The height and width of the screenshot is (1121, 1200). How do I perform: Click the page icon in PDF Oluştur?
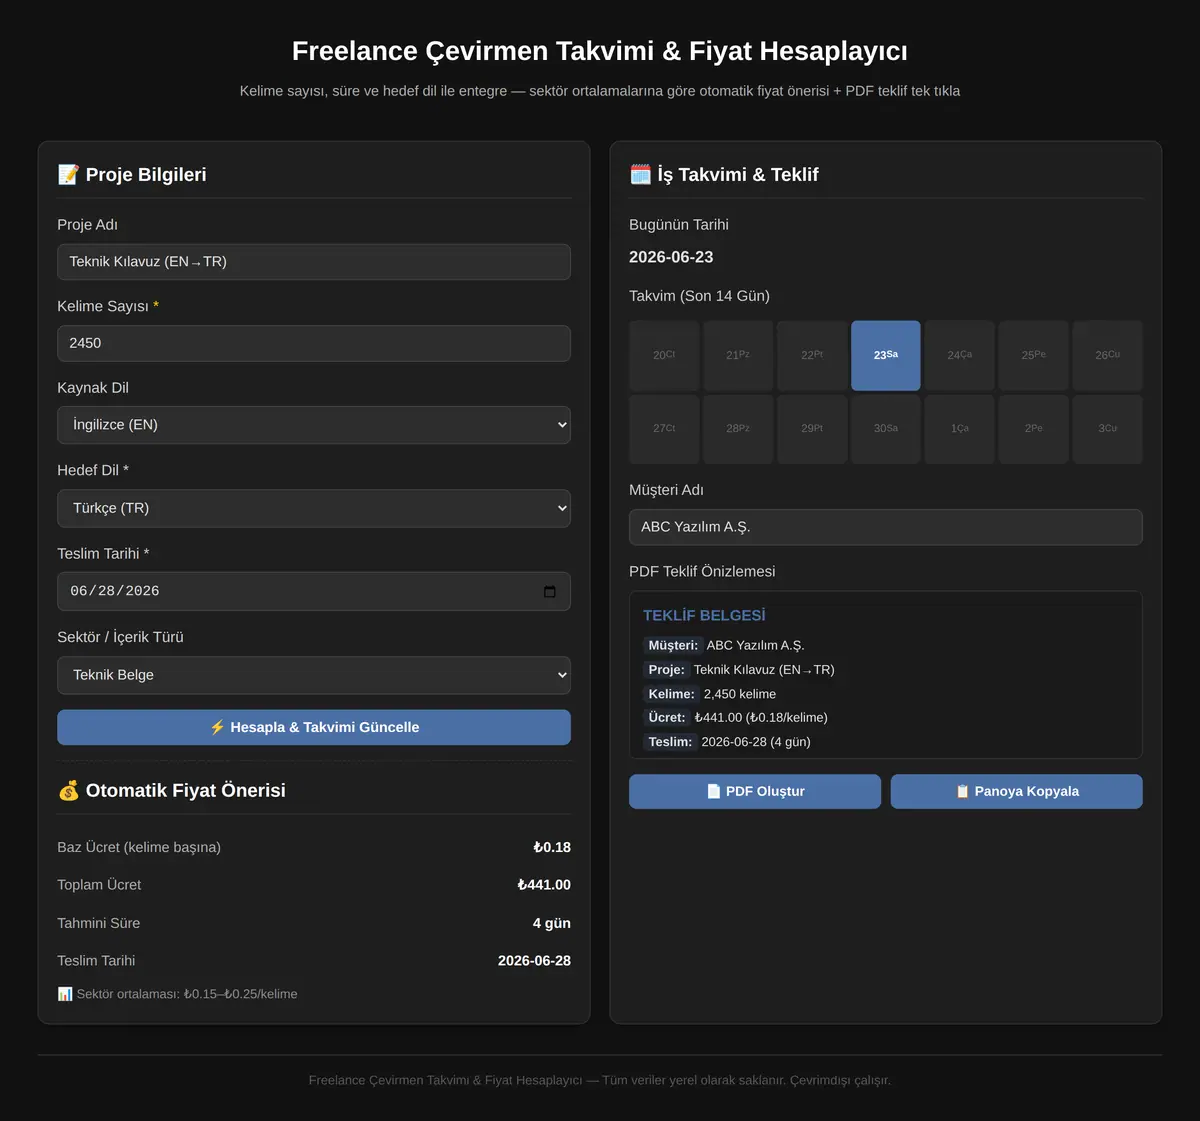point(713,791)
